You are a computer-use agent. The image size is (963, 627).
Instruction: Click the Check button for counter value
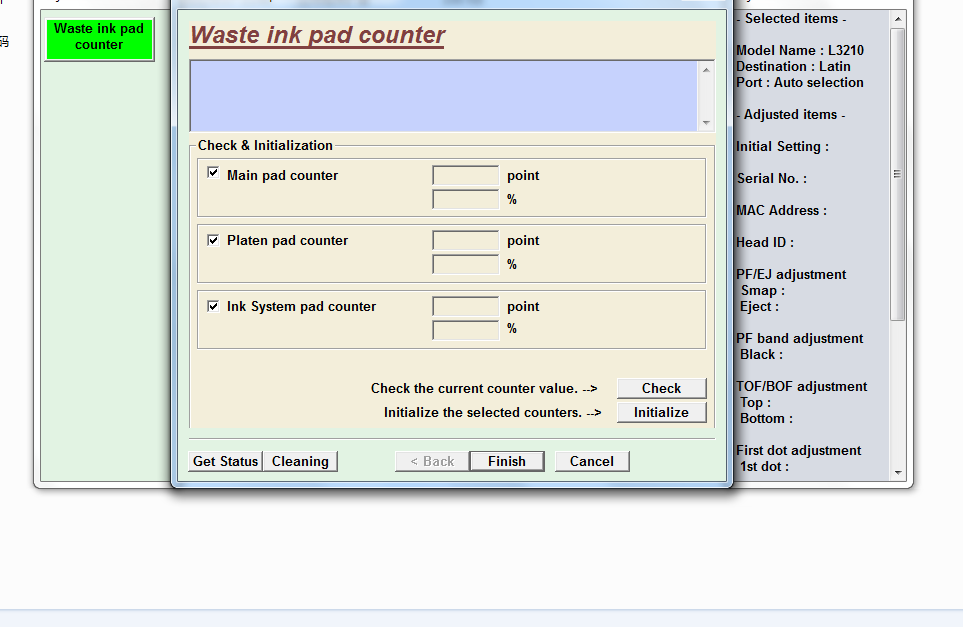tap(661, 388)
